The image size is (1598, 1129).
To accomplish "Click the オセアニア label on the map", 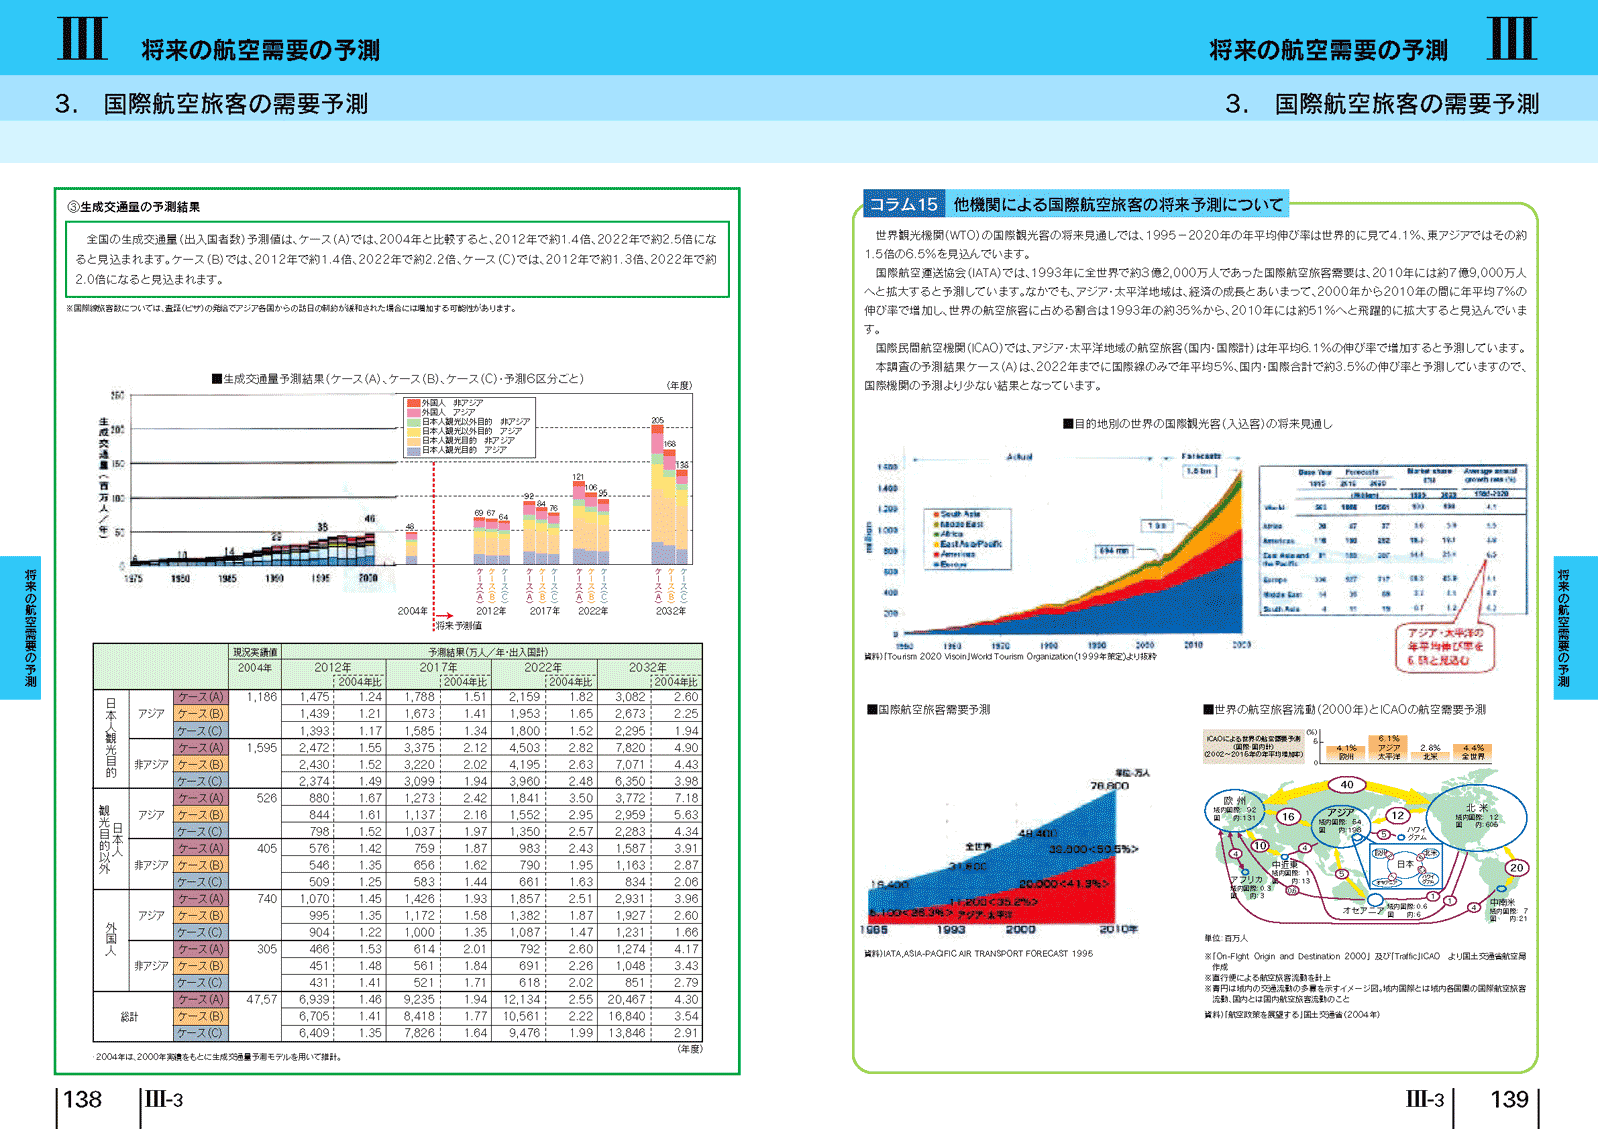I will (x=1363, y=910).
